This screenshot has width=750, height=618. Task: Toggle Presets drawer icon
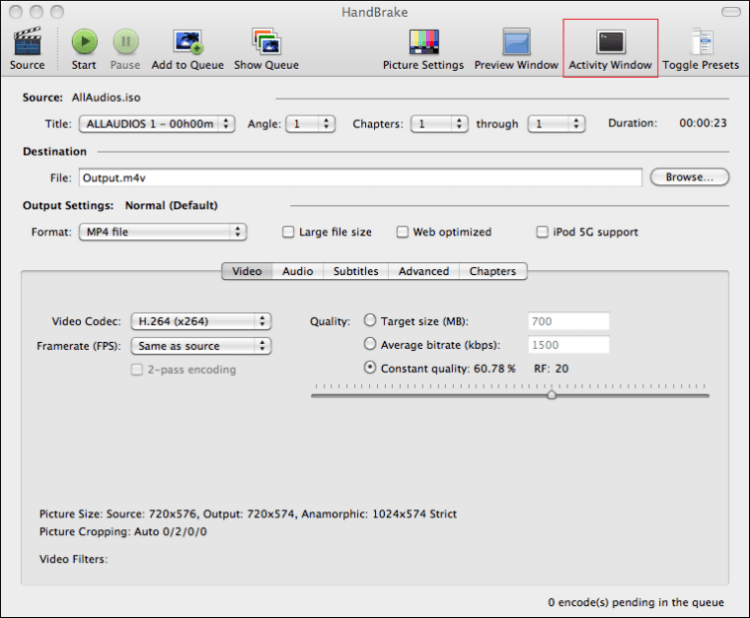(702, 42)
